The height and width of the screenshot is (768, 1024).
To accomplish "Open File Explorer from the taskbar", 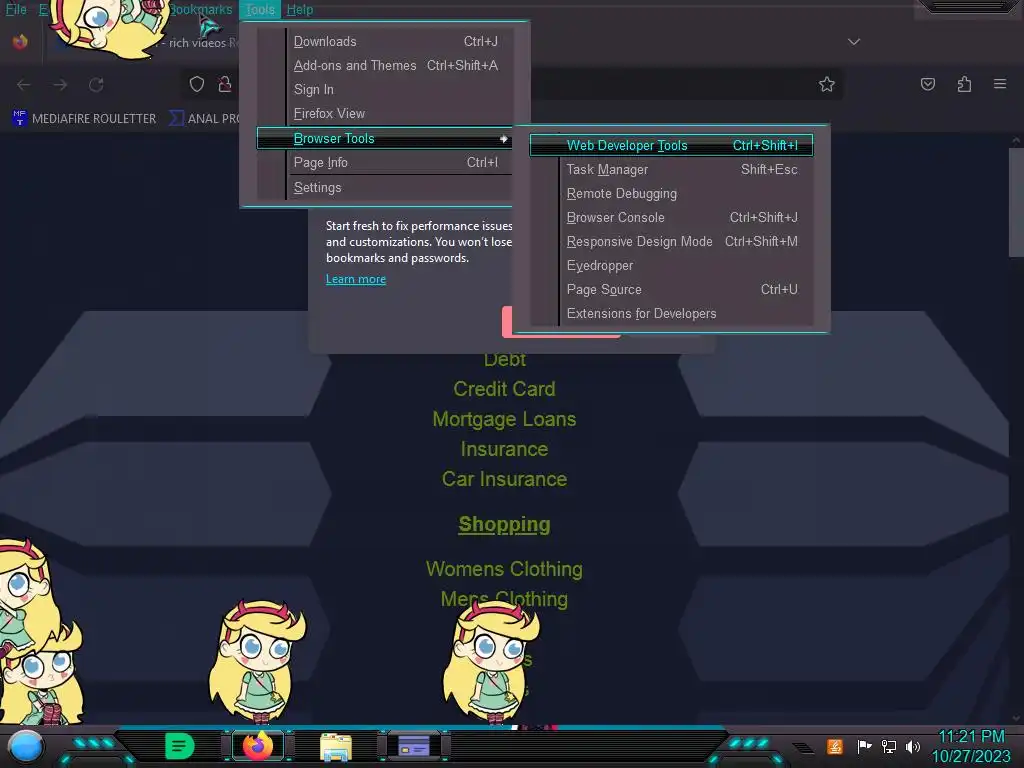I will [x=336, y=746].
